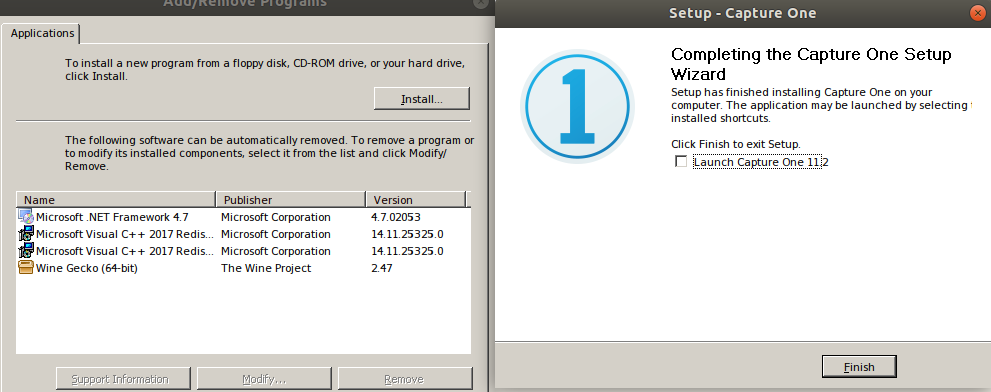Click the Remove button
Screen dimensions: 991x392
pyautogui.click(x=404, y=379)
